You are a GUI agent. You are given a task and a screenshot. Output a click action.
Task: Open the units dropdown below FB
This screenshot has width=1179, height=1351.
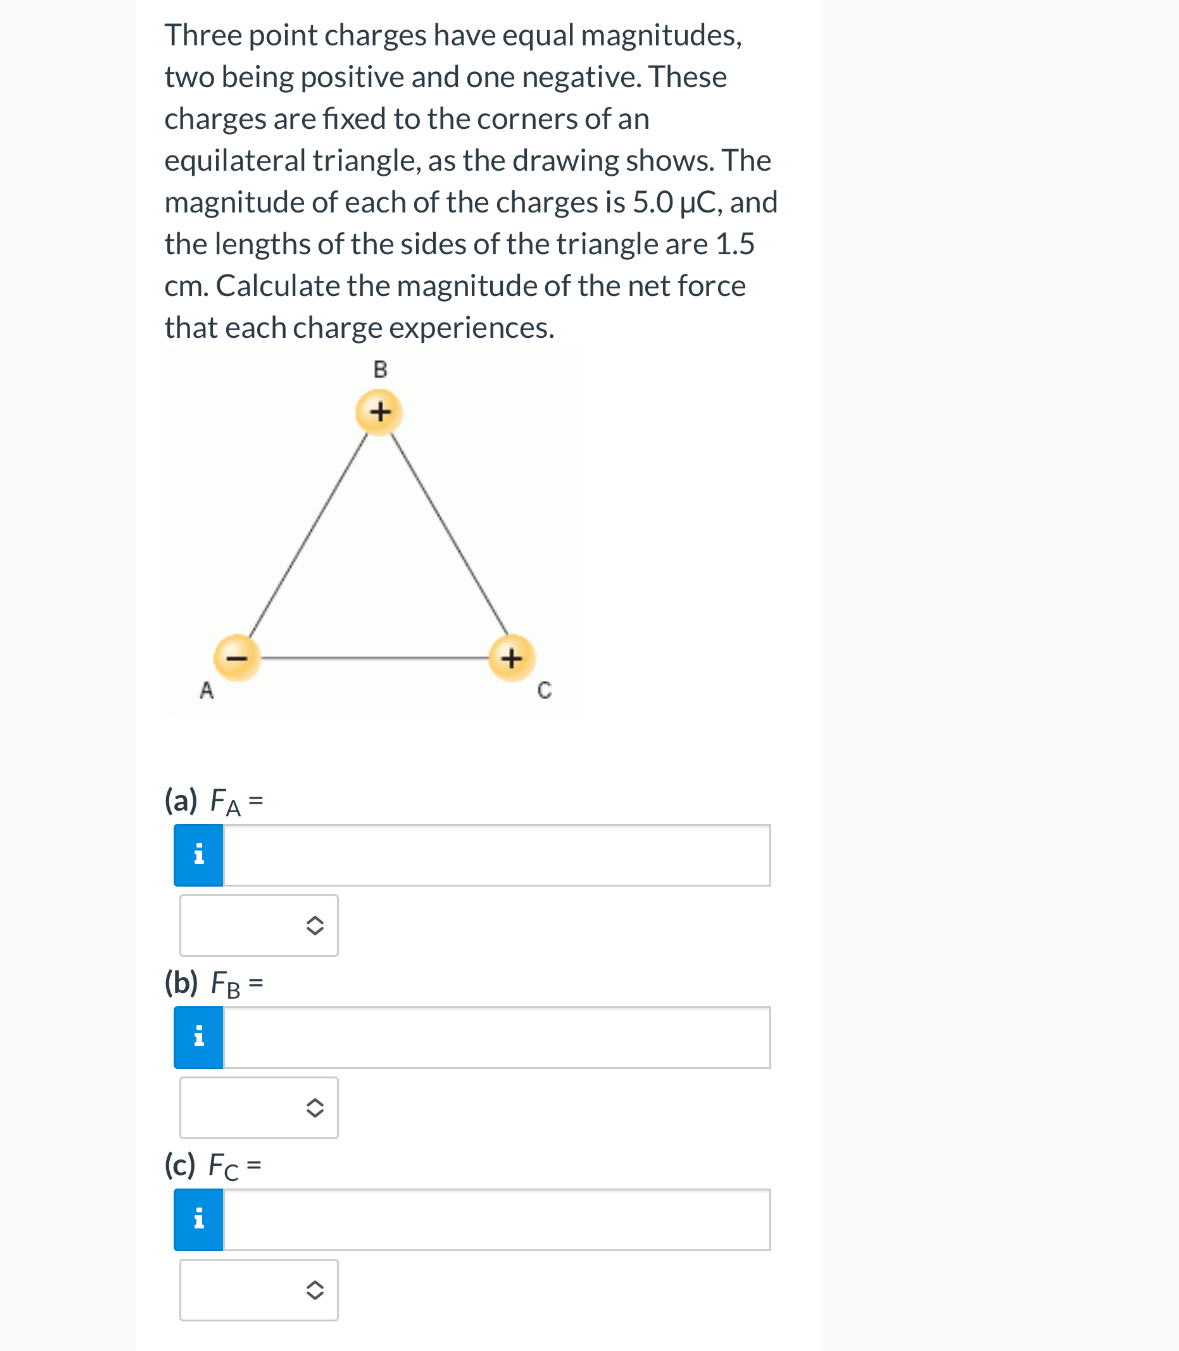pos(258,1107)
